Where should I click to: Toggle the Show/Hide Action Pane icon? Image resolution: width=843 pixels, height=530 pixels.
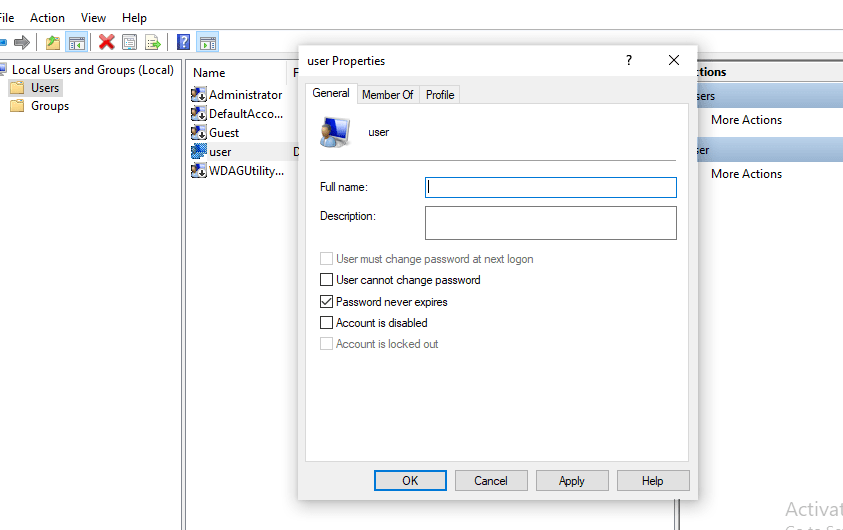[208, 42]
